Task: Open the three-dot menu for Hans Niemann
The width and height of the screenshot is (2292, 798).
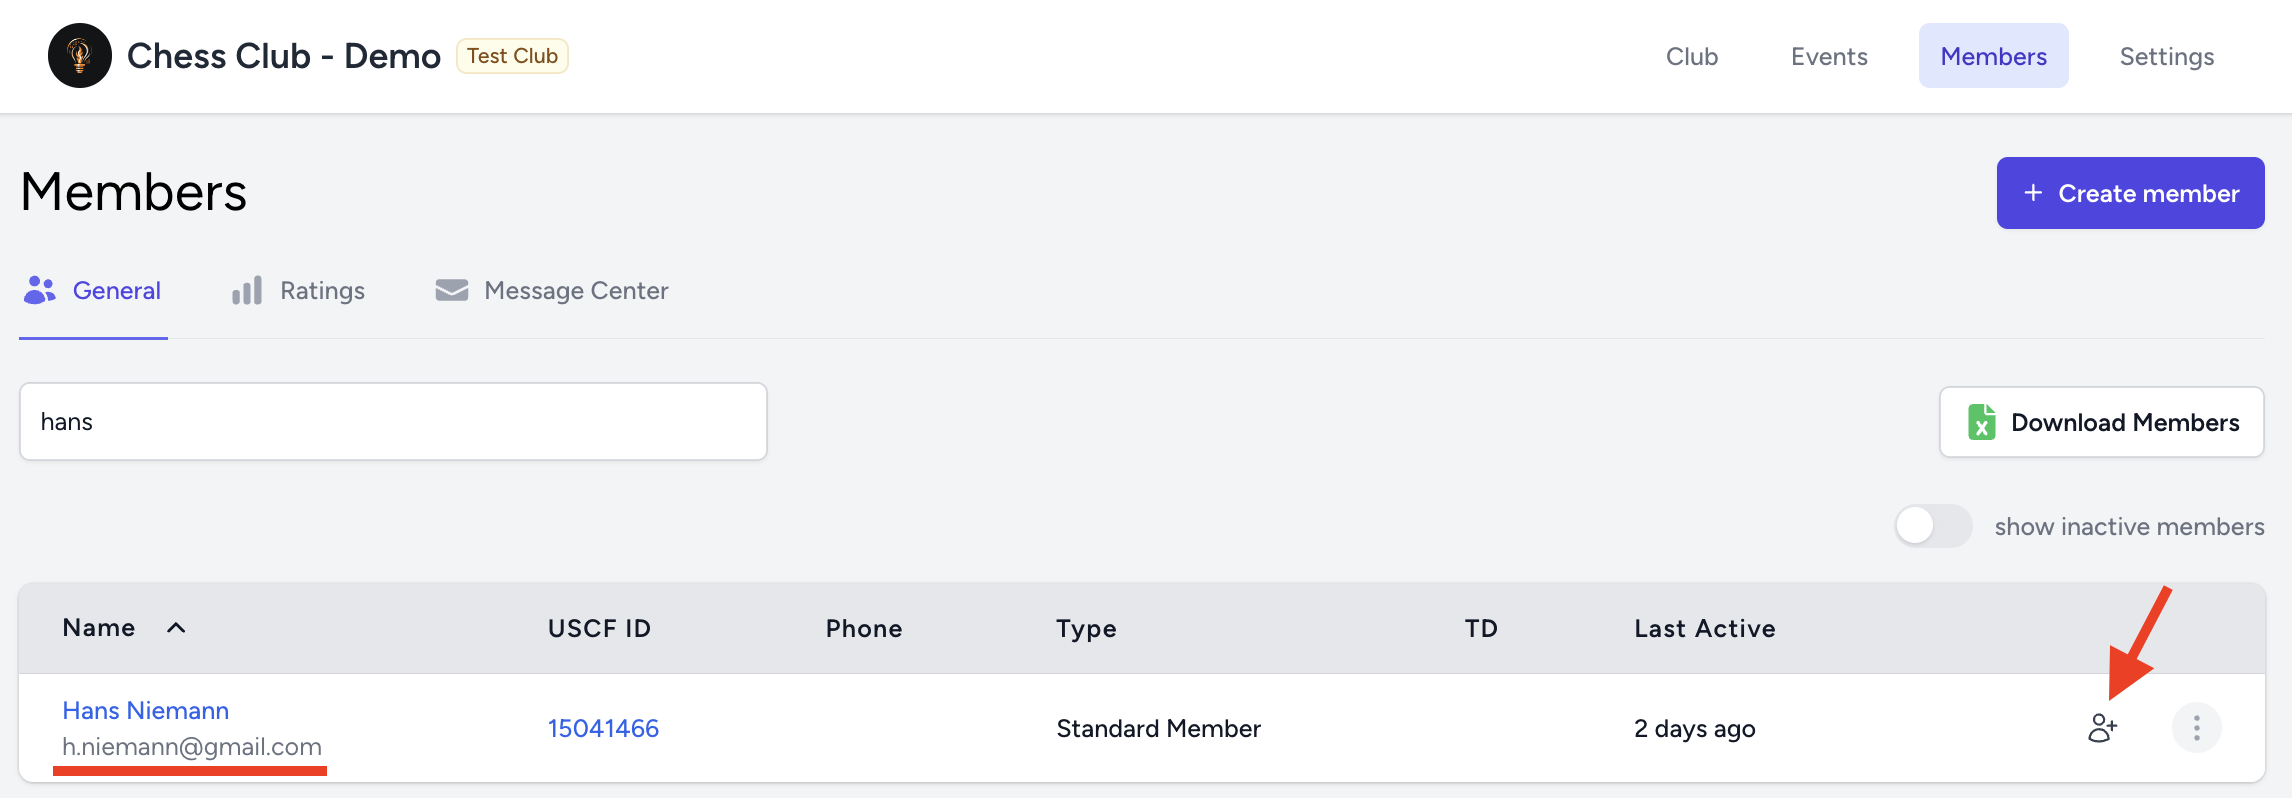Action: pyautogui.click(x=2196, y=728)
